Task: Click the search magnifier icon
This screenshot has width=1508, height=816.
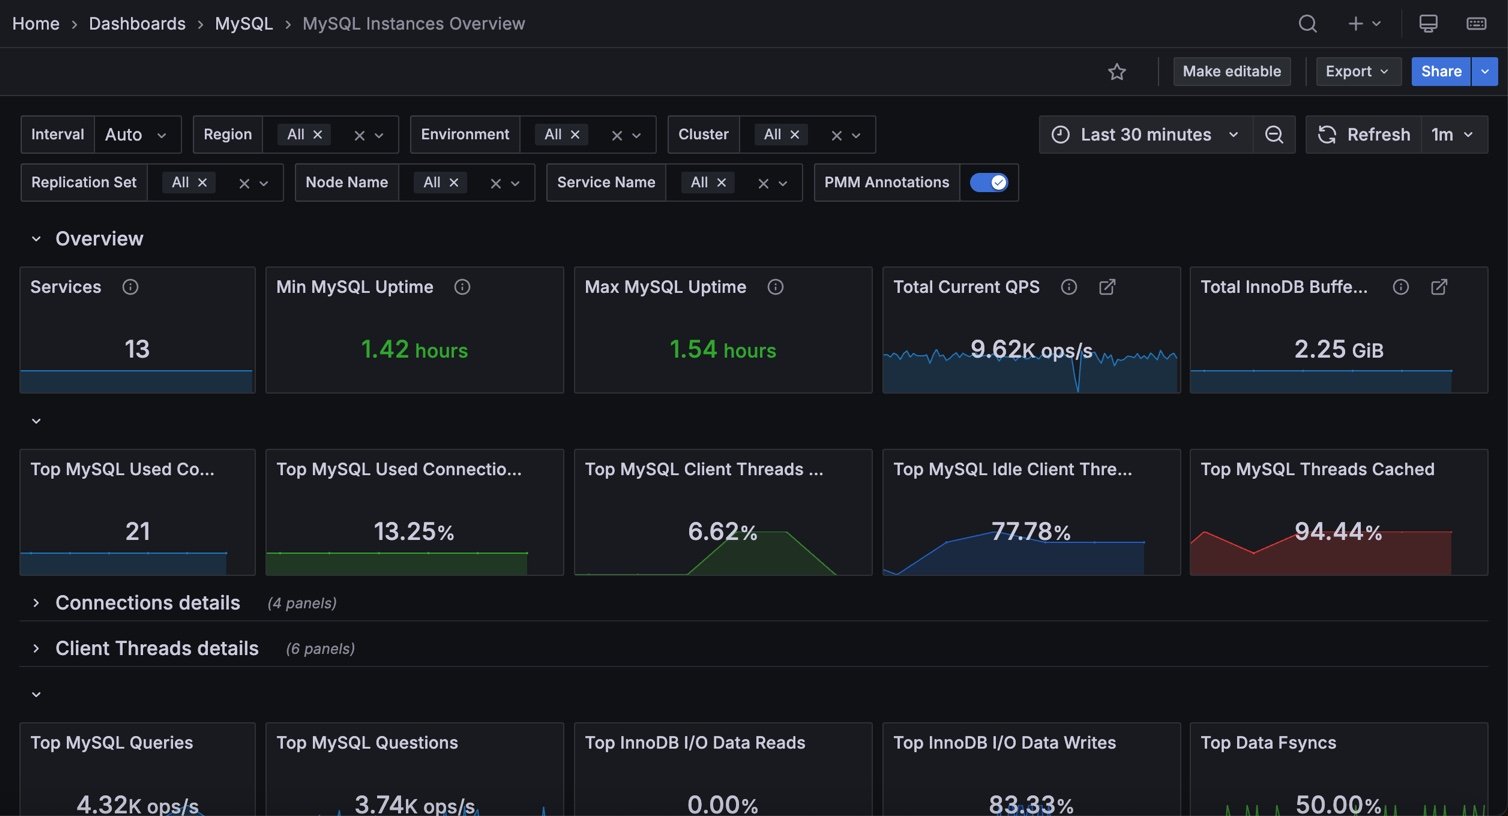Action: (x=1307, y=24)
